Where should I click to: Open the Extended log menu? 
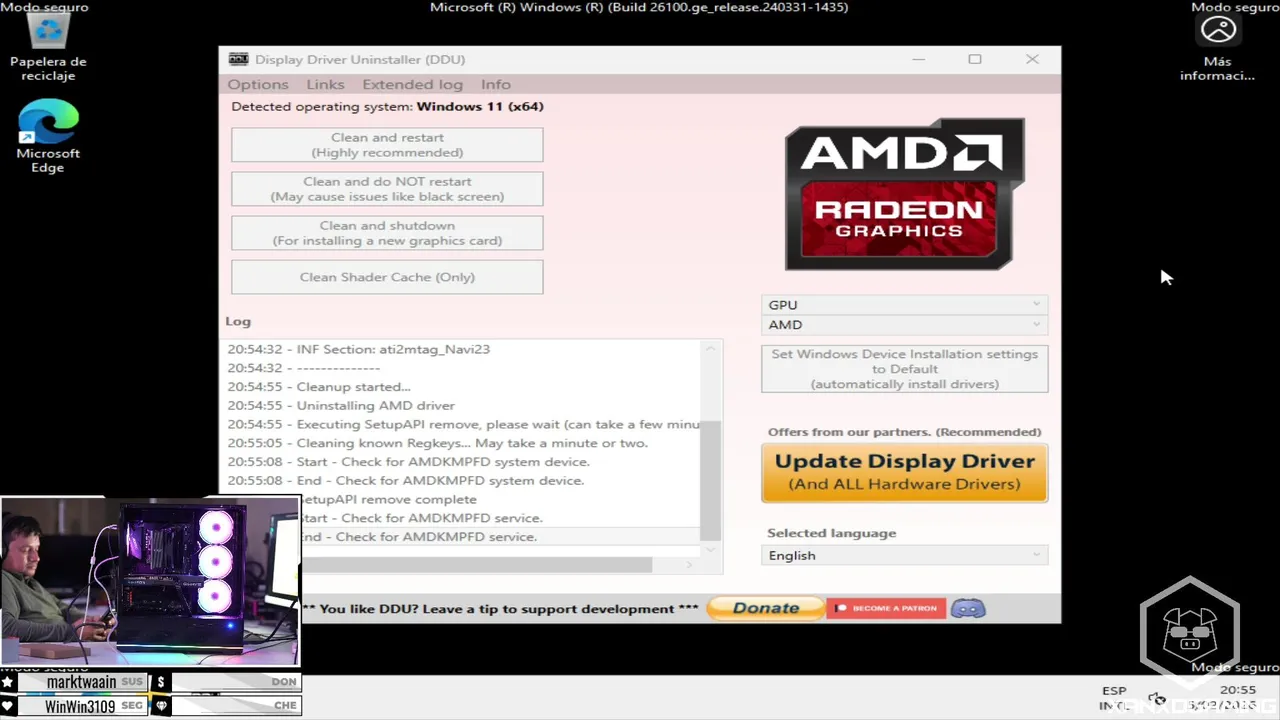[412, 85]
